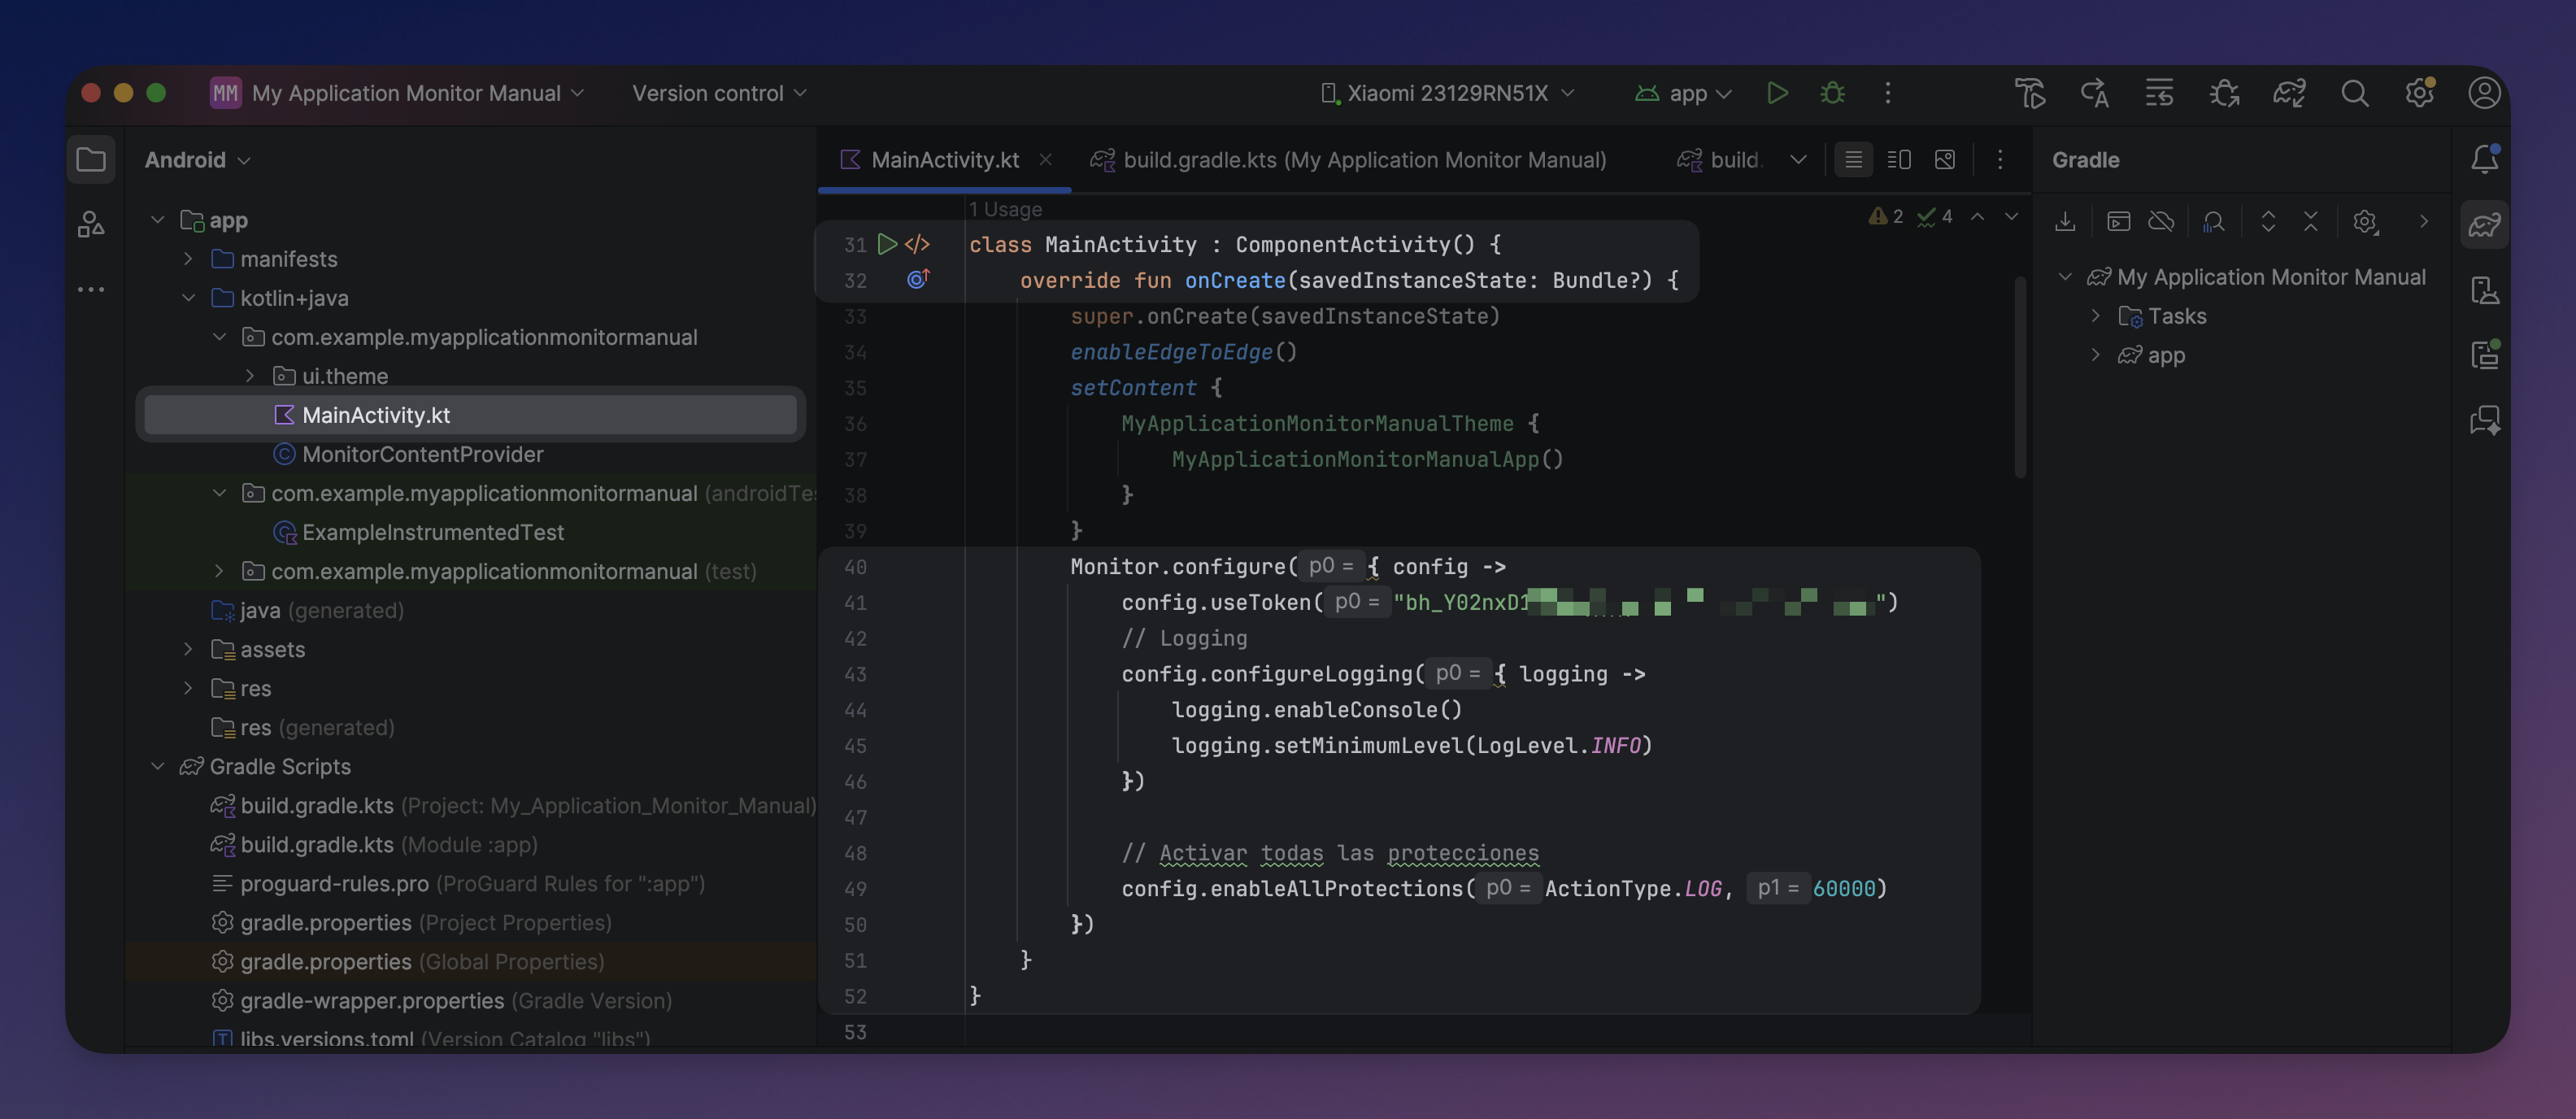Click the 1 Usage hint above MainActivity

[1004, 209]
